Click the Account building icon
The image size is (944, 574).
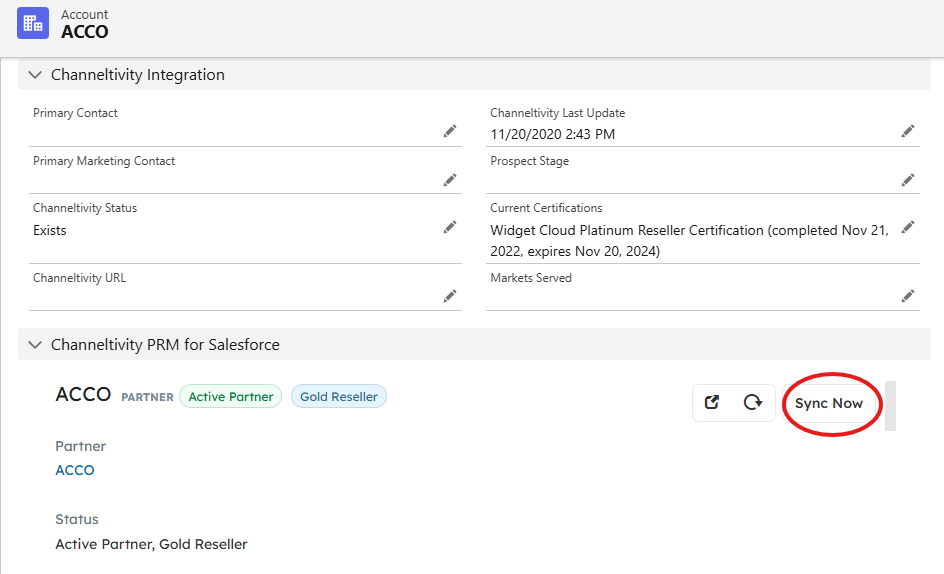(x=33, y=23)
